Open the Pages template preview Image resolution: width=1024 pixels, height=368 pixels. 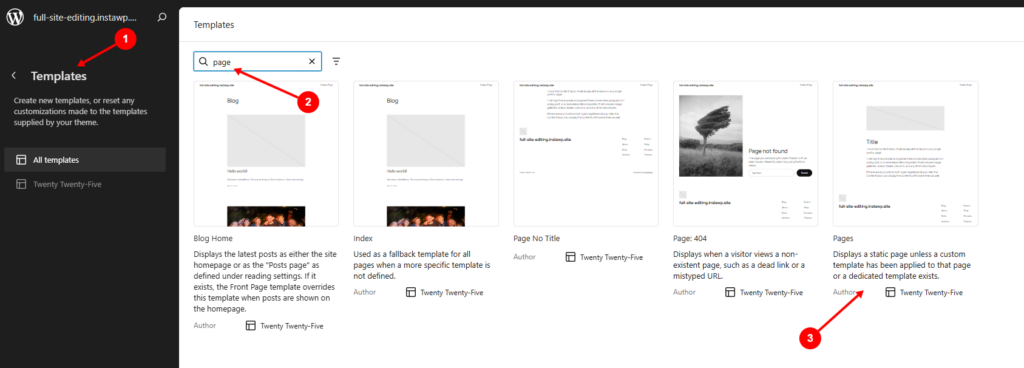click(905, 153)
